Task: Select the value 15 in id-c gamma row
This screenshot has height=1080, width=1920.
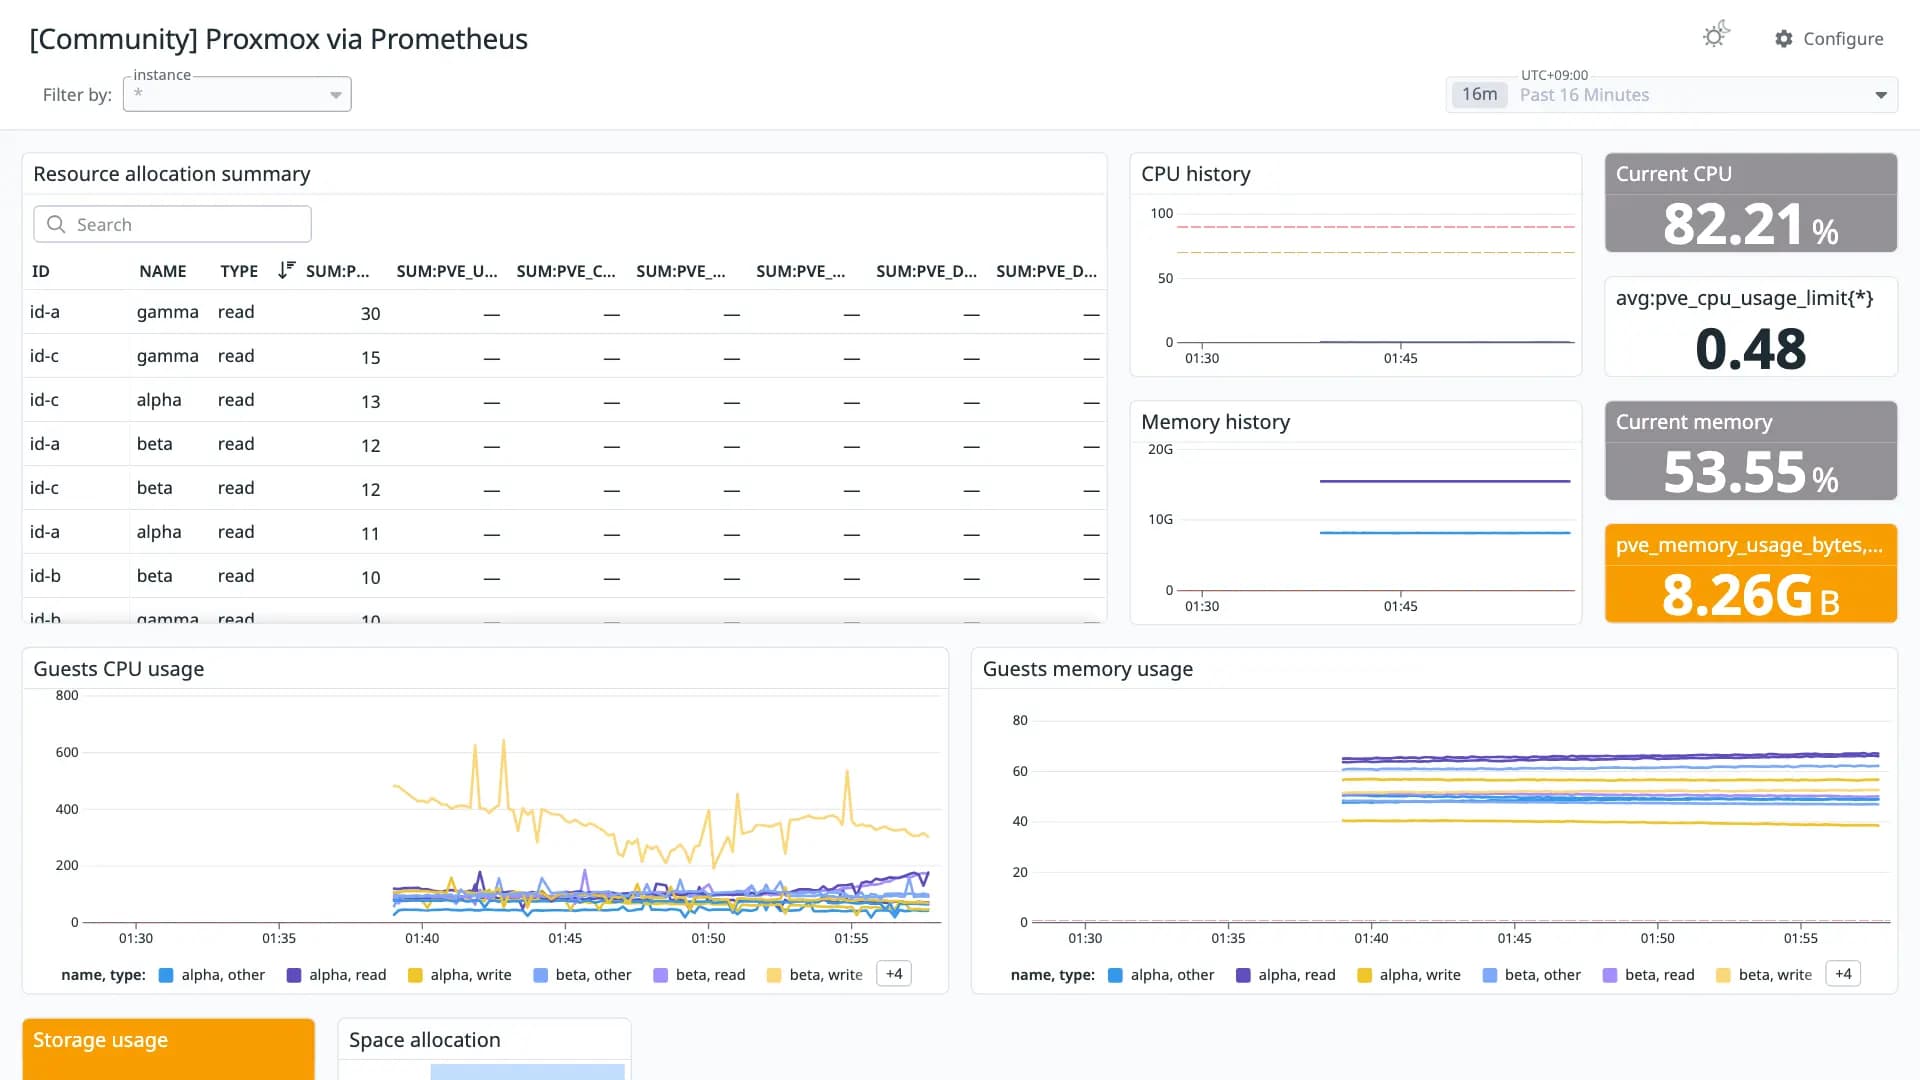Action: click(x=370, y=358)
